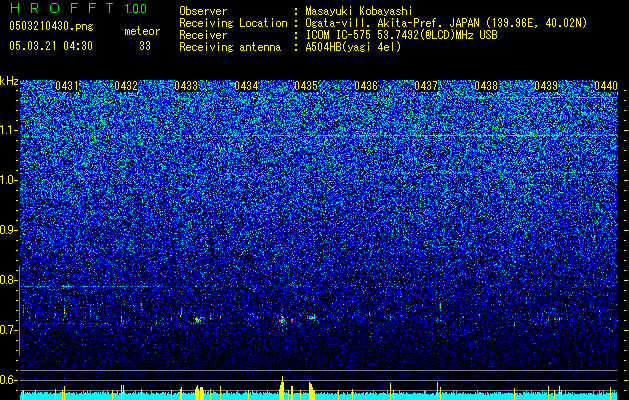Click the Receiving antenna label

(x=230, y=47)
